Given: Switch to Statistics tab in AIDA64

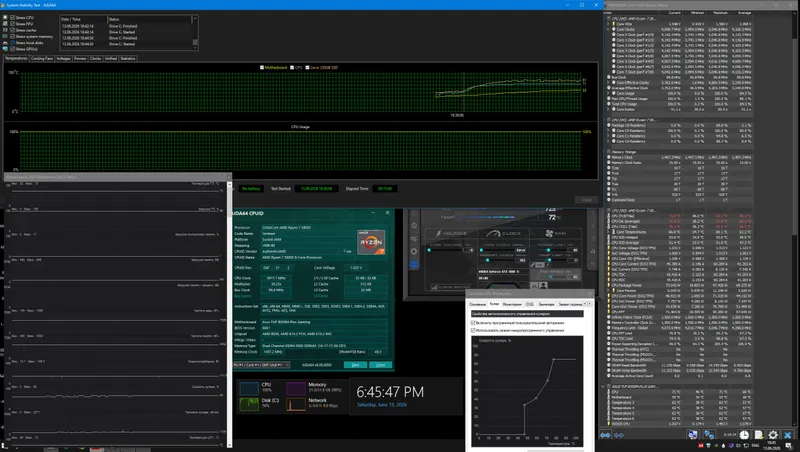Looking at the screenshot, I should [x=128, y=59].
